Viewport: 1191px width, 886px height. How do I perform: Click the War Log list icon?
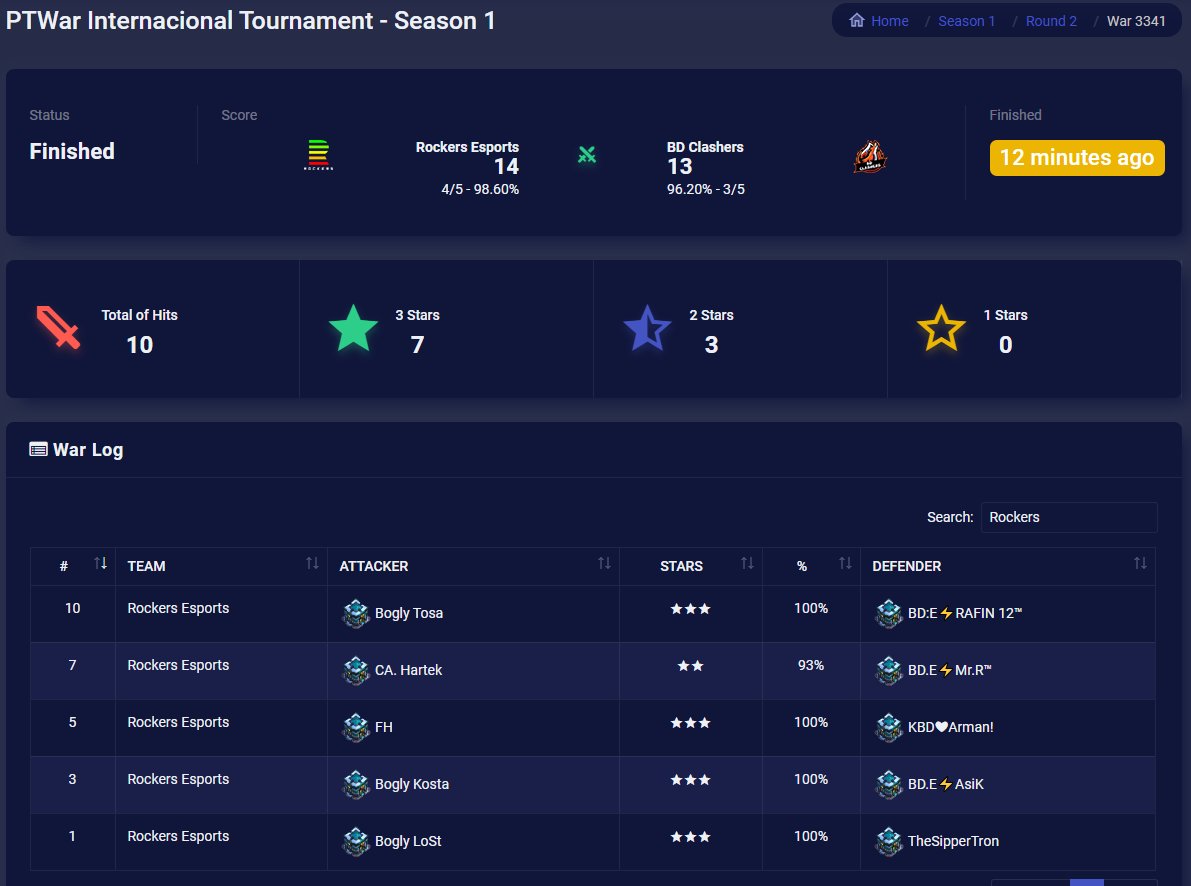38,449
